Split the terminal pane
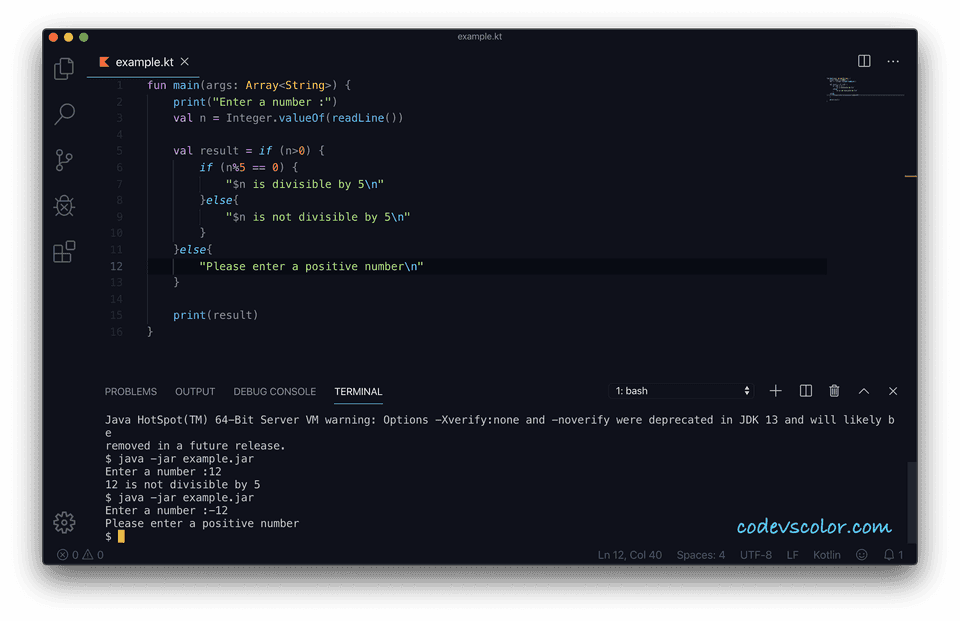Screen dimensions: 960x621 (805, 391)
